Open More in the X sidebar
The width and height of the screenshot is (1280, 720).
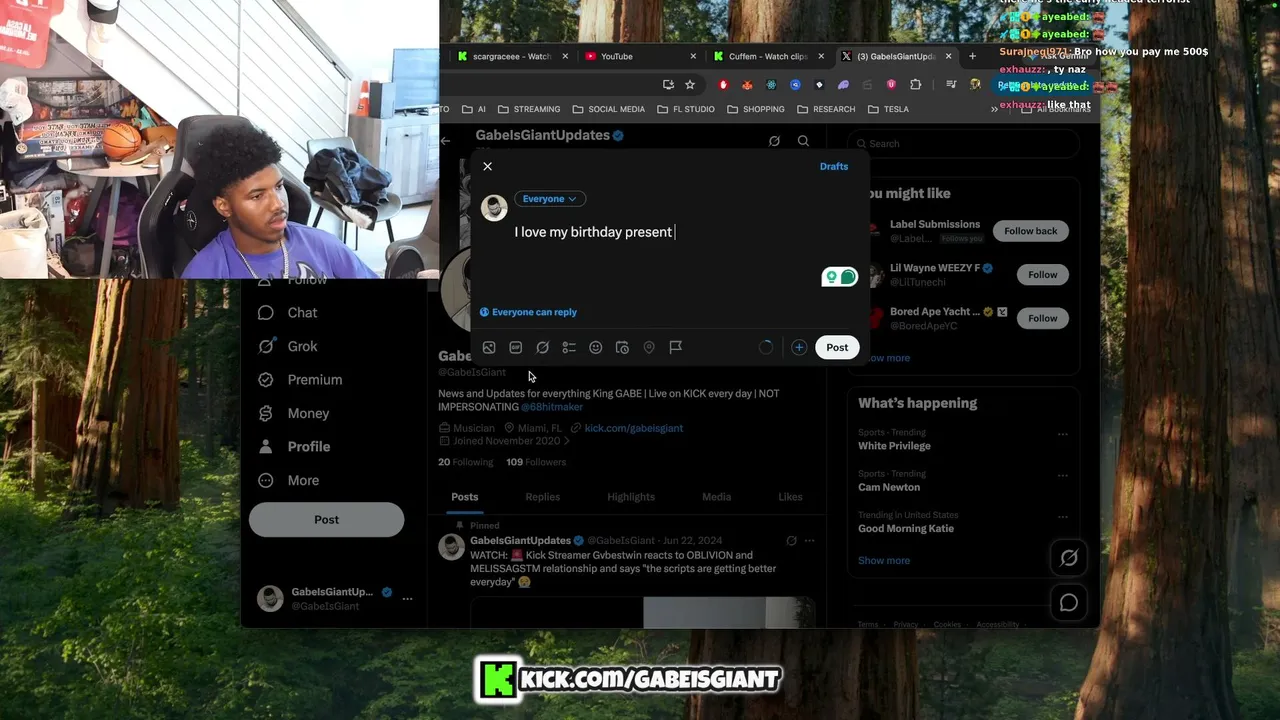[288, 480]
